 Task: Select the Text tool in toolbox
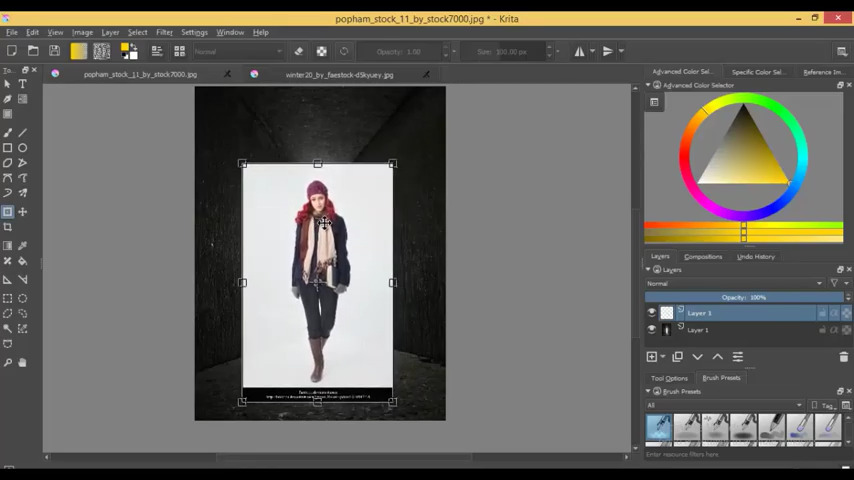tap(23, 84)
